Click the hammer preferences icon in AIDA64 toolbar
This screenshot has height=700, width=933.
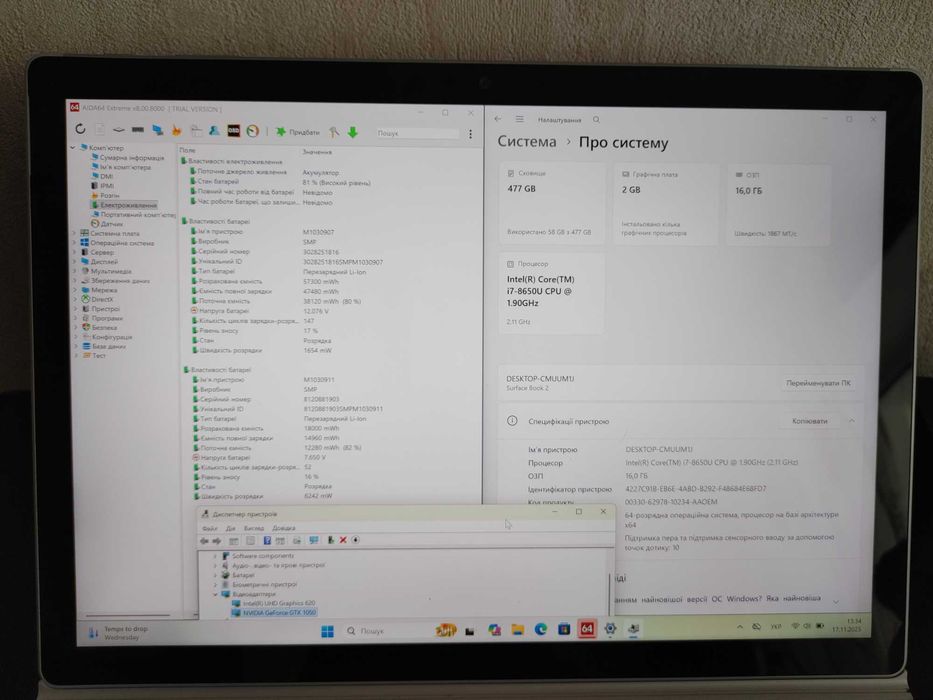point(334,132)
